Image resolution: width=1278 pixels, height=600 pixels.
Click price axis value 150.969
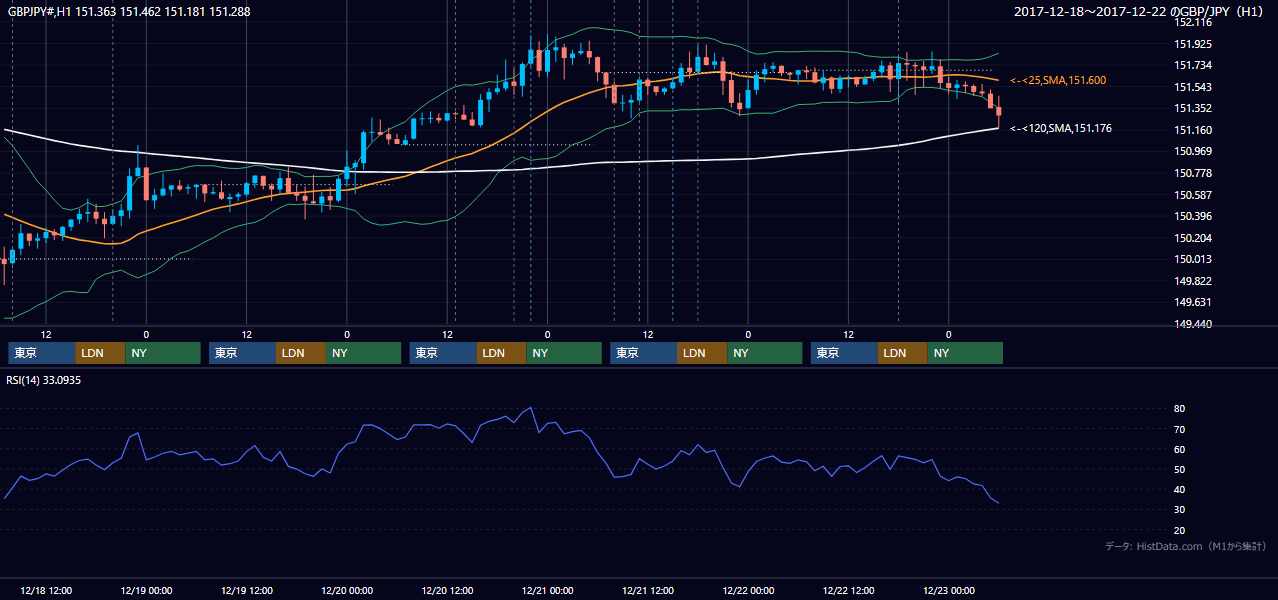(x=1192, y=151)
